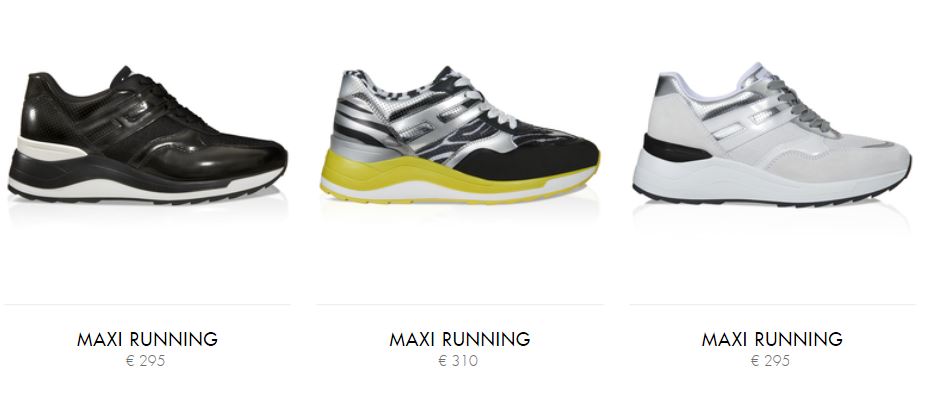Click Maxi Running title under white sneaker
The height and width of the screenshot is (408, 932).
click(772, 339)
